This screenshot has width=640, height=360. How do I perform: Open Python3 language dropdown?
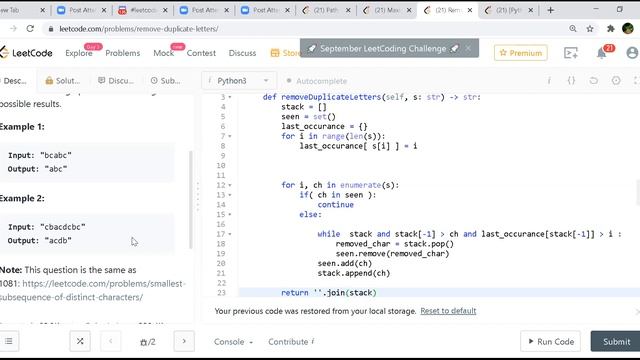click(239, 81)
